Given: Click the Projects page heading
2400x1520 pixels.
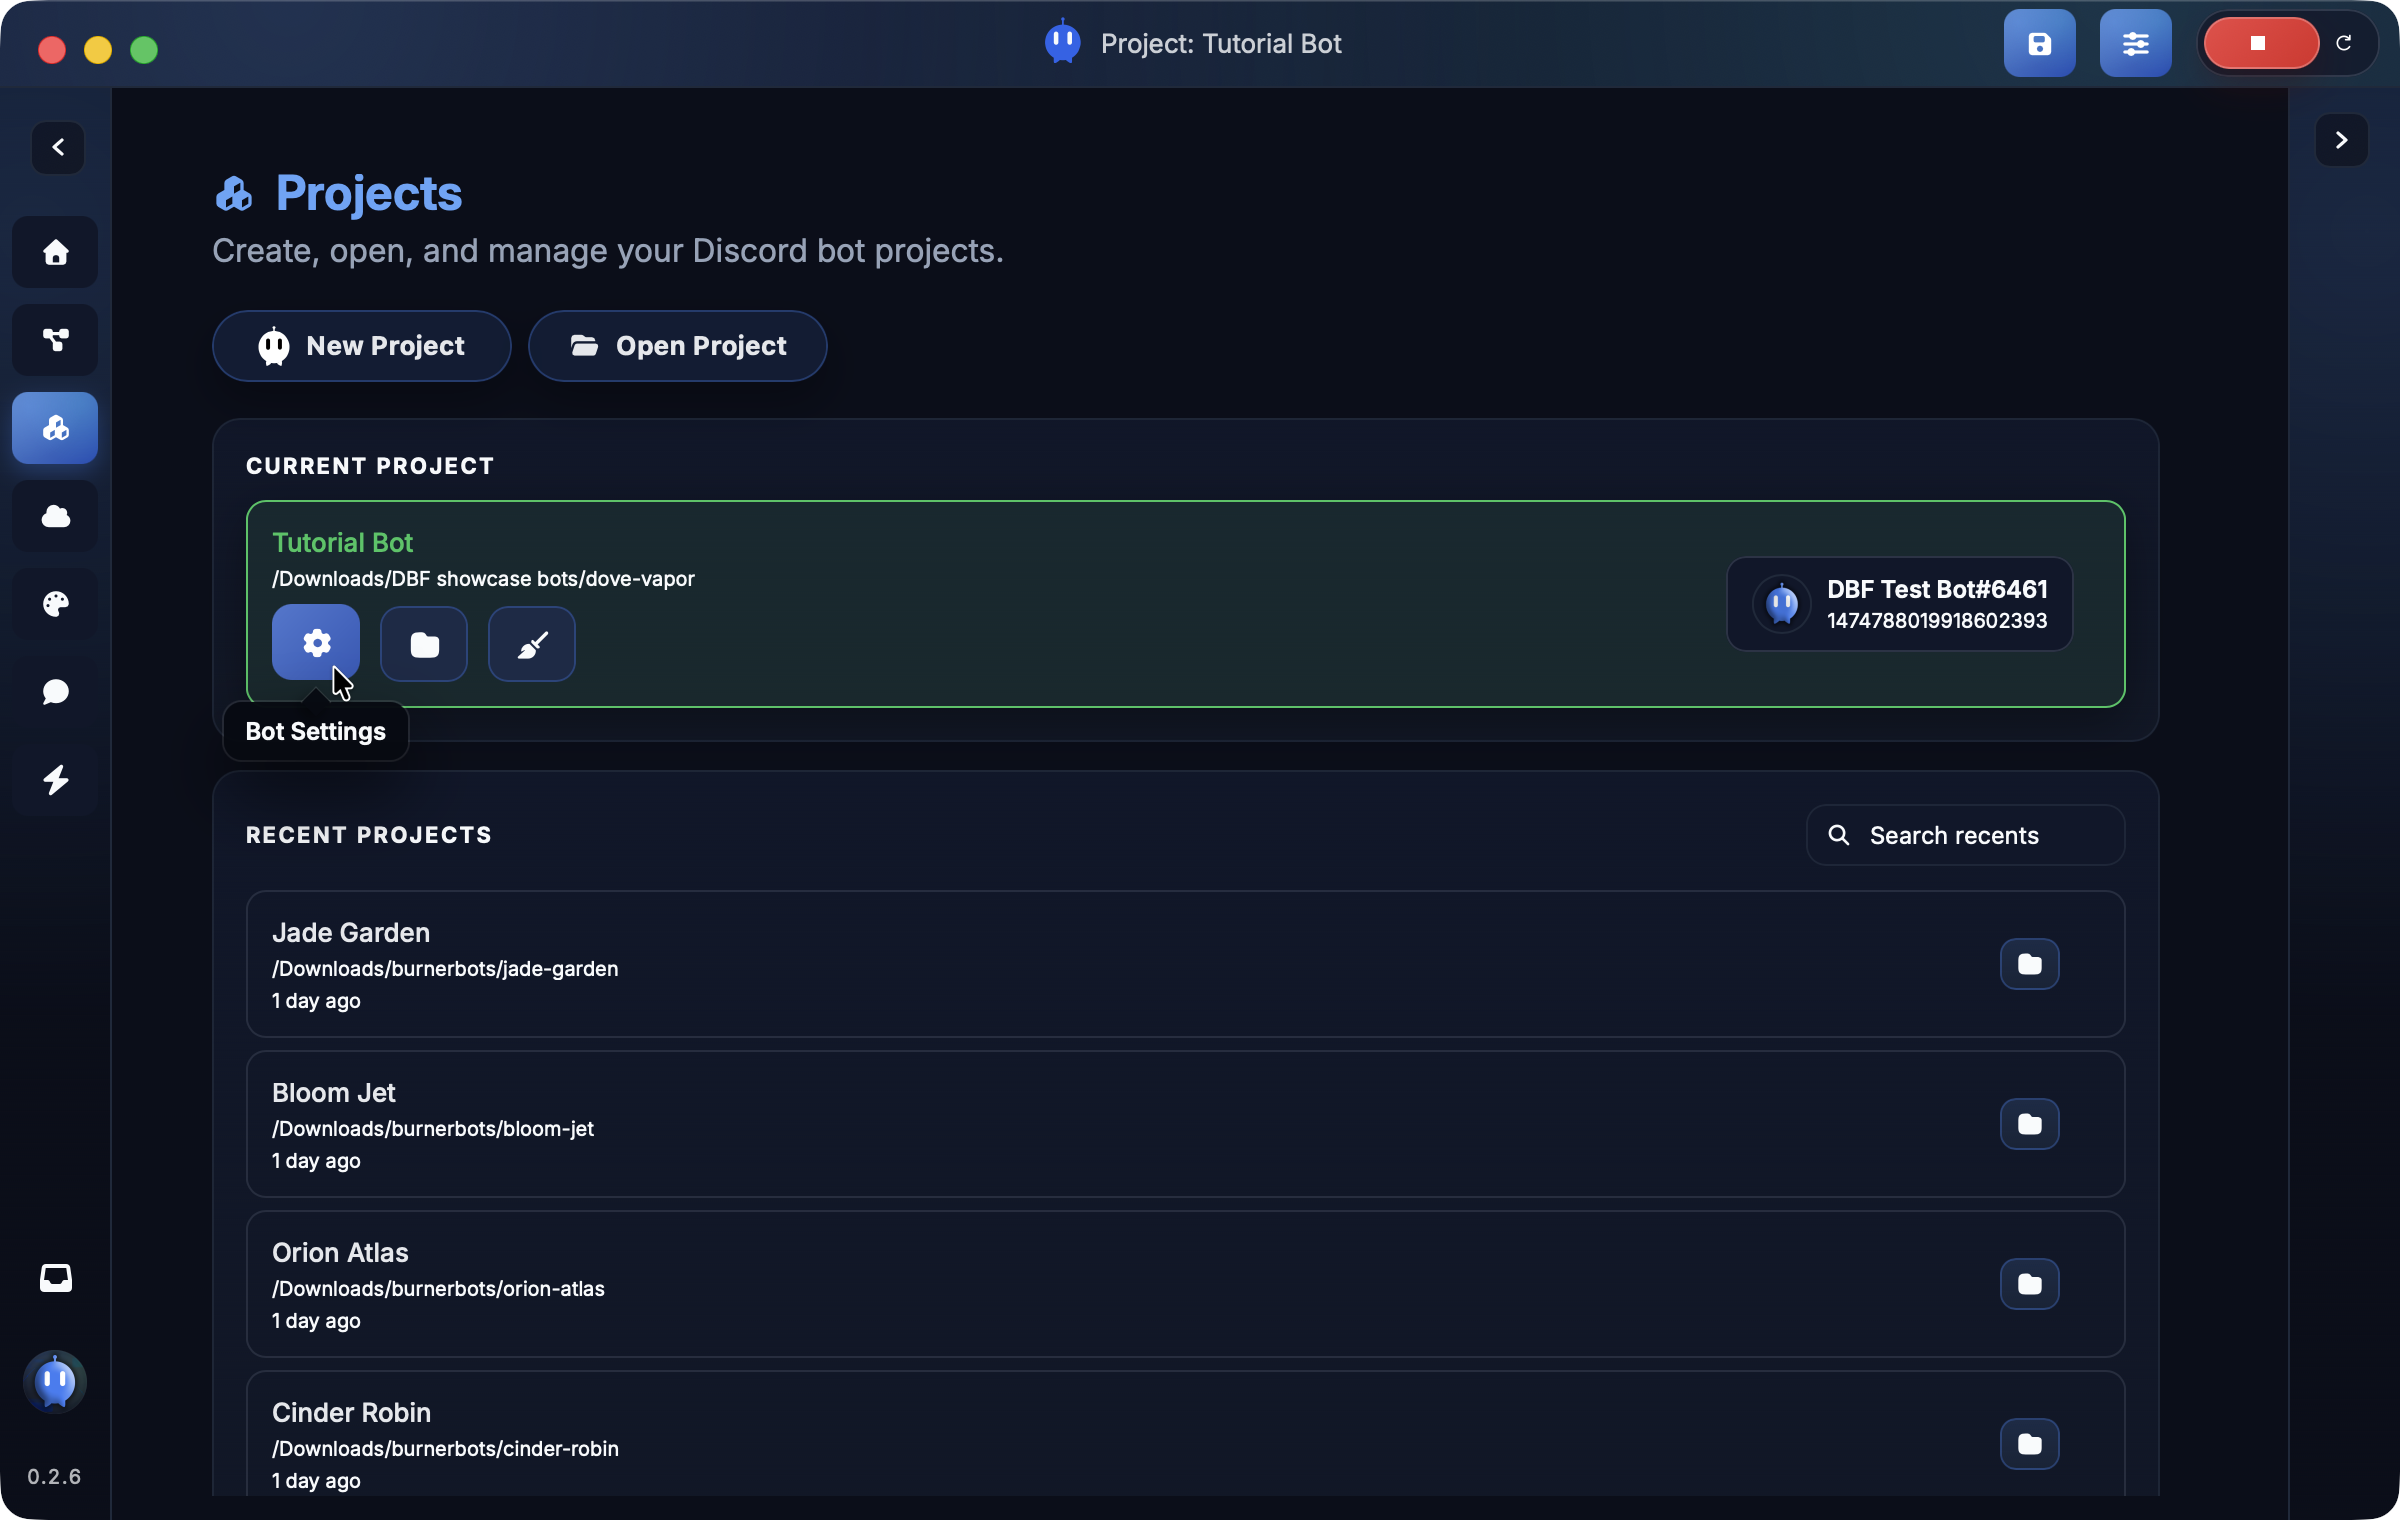Looking at the screenshot, I should pyautogui.click(x=368, y=193).
